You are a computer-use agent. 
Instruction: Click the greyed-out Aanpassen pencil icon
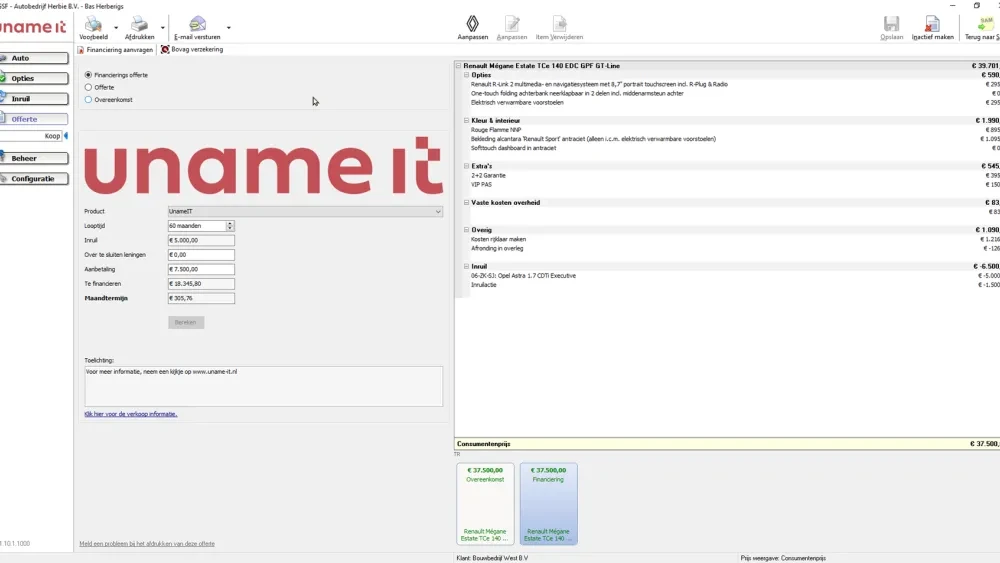point(512,24)
